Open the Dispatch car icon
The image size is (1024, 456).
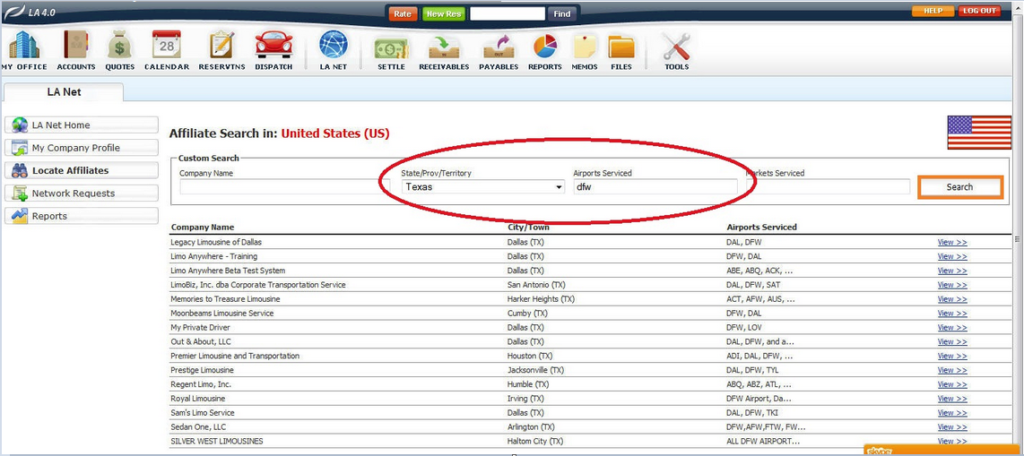[x=273, y=46]
